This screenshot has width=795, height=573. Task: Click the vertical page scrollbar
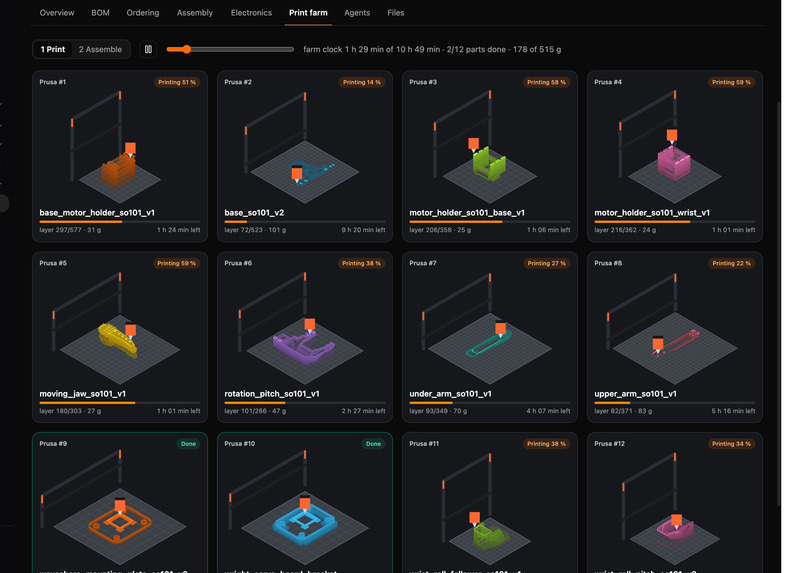780,303
